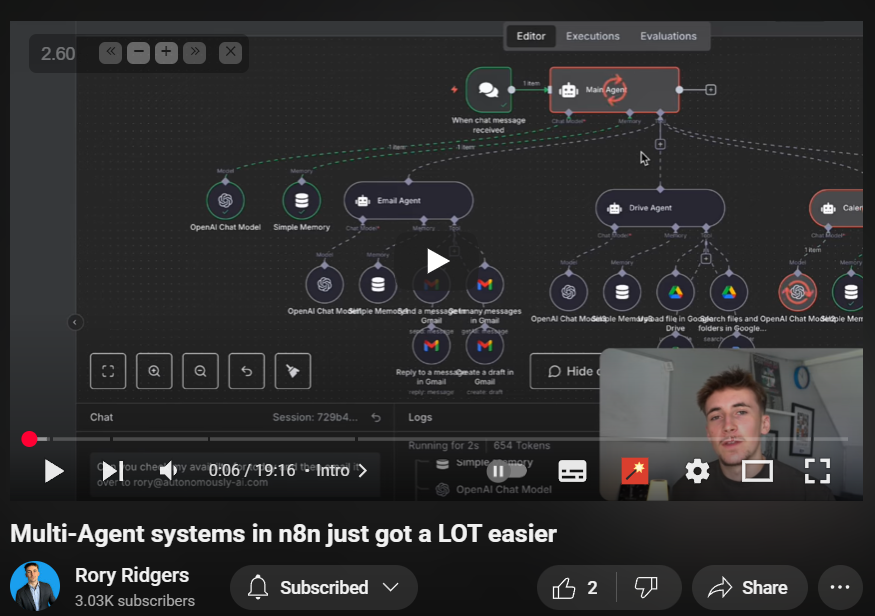875x616 pixels.
Task: Open more actions three-dot menu
Action: 840,588
